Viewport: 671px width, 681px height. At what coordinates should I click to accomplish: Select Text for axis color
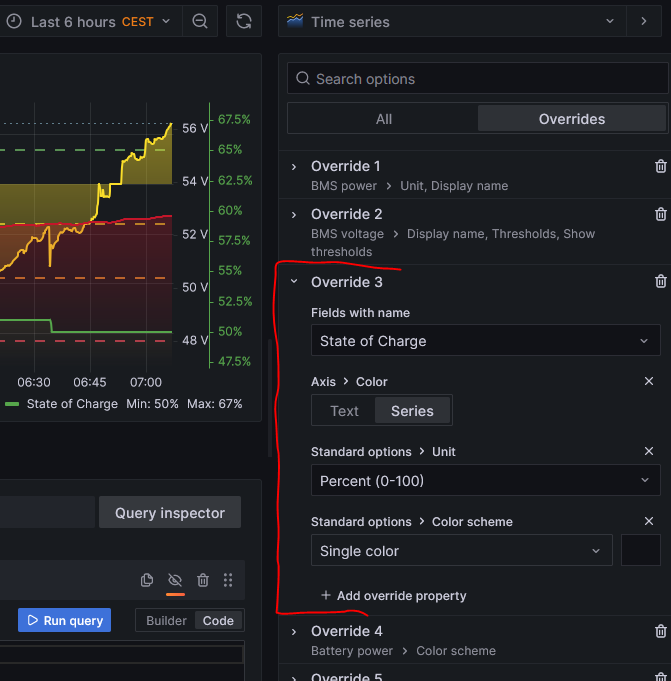coord(344,411)
